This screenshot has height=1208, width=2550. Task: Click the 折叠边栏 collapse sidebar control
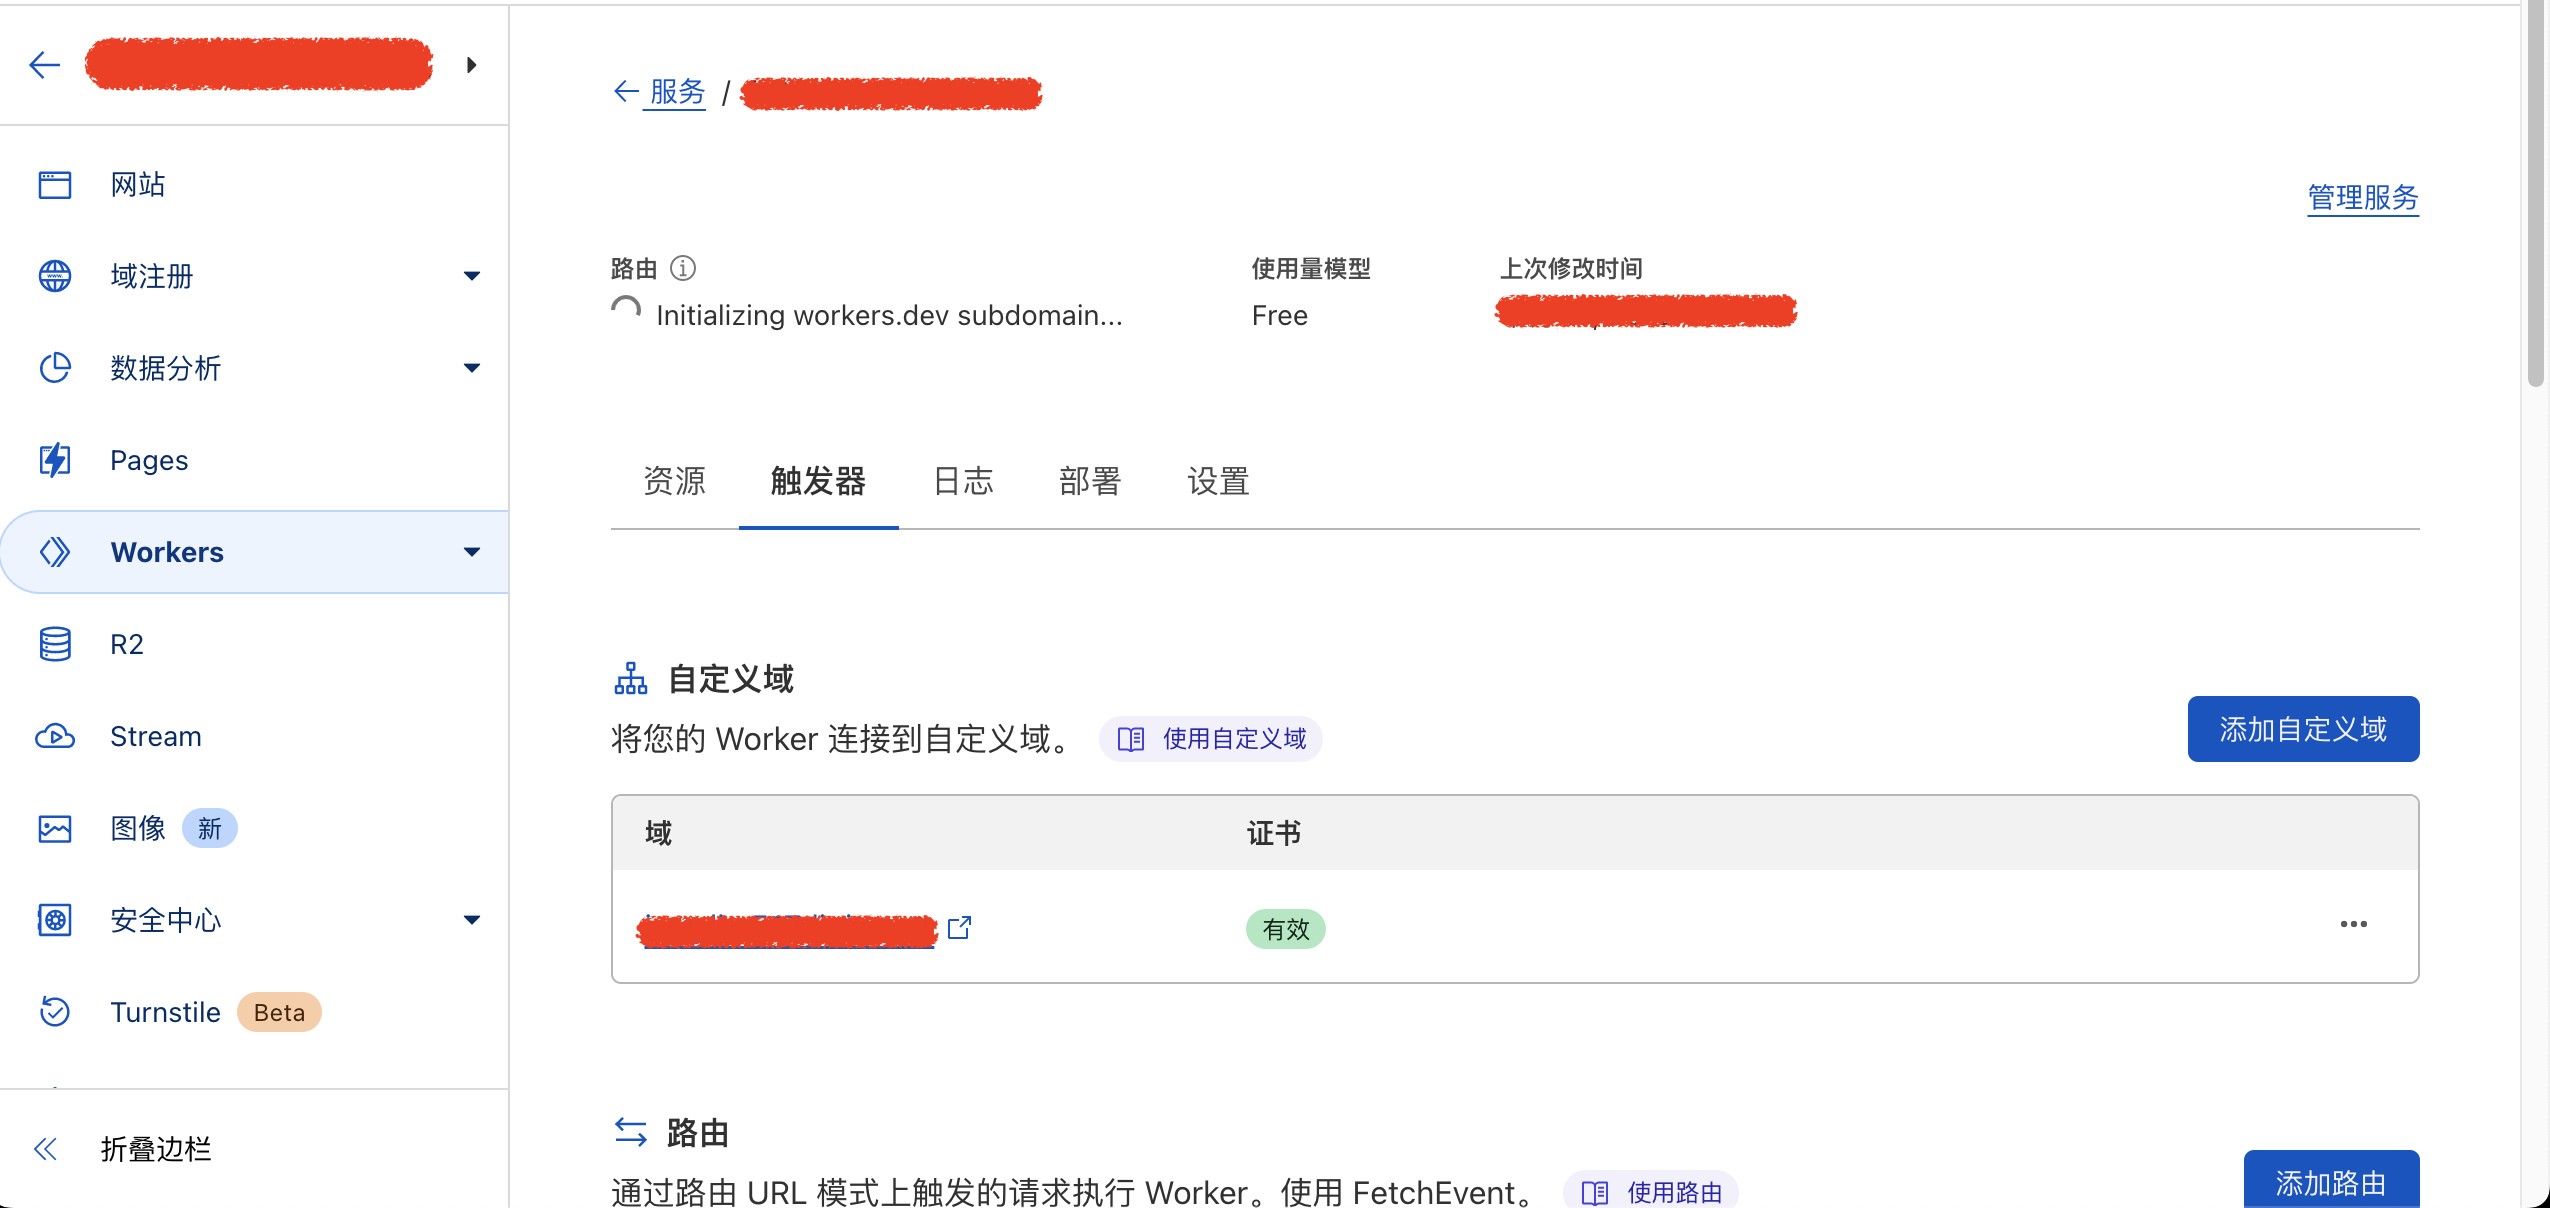pos(122,1149)
